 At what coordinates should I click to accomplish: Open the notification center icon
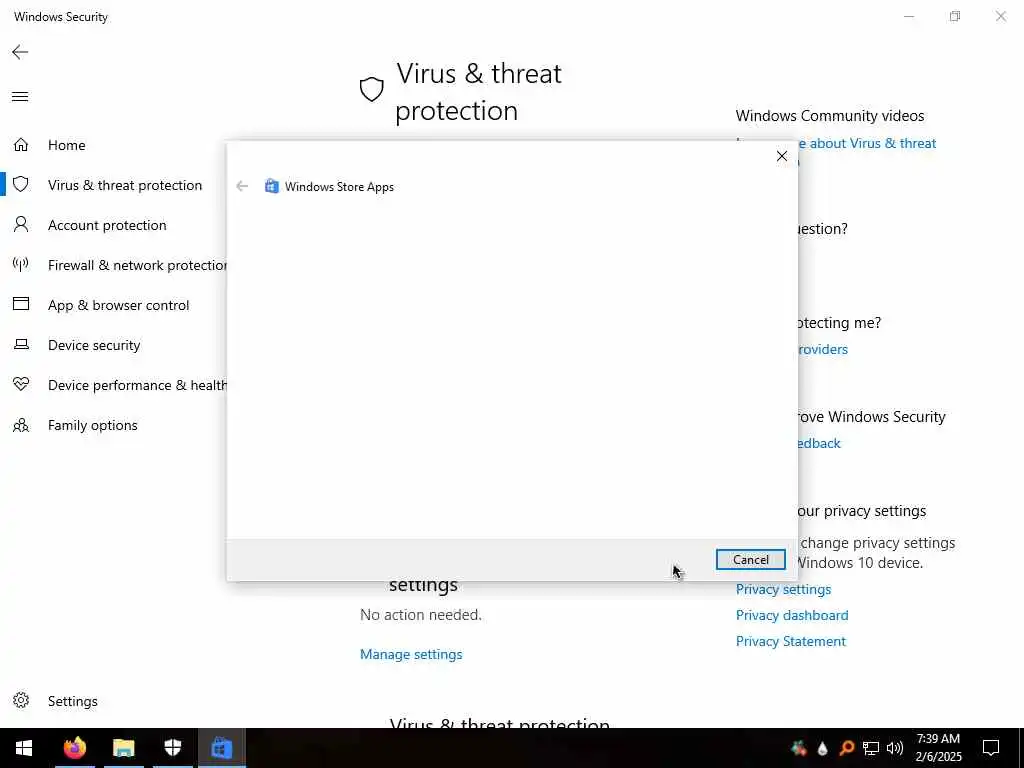[x=991, y=748]
